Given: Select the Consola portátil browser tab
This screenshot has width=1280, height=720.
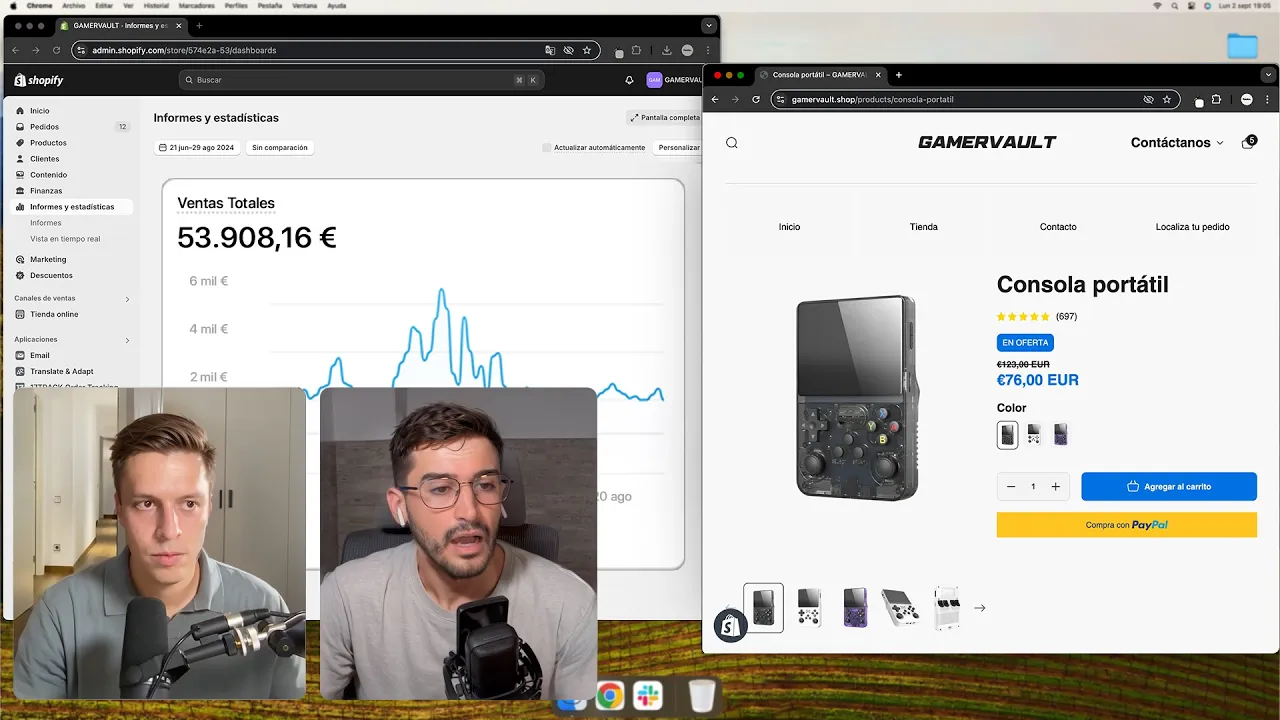Looking at the screenshot, I should click(x=818, y=75).
